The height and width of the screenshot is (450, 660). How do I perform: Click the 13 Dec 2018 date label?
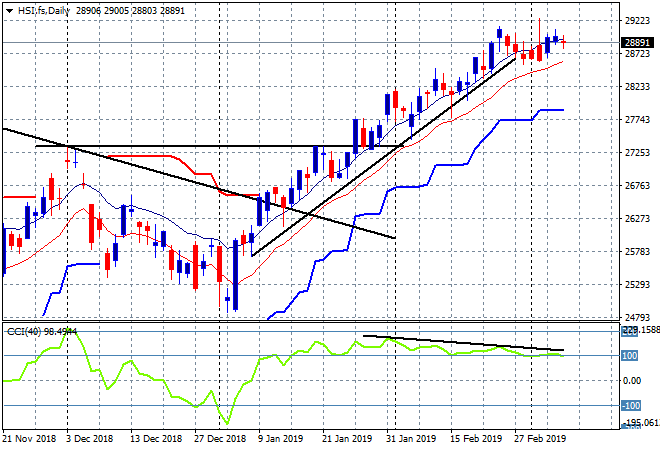[156, 439]
